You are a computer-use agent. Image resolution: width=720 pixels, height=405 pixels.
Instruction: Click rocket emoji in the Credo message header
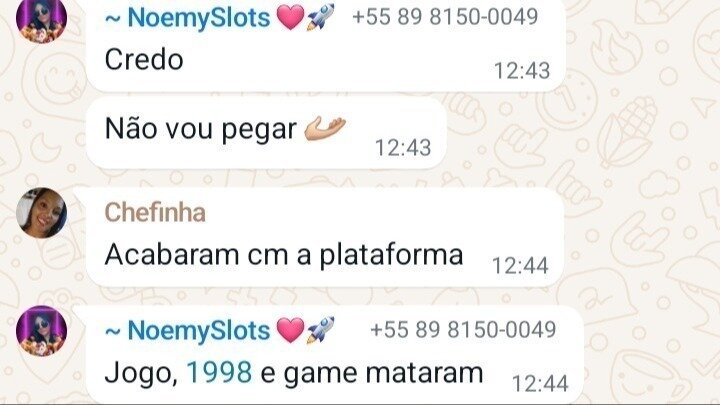point(321,17)
